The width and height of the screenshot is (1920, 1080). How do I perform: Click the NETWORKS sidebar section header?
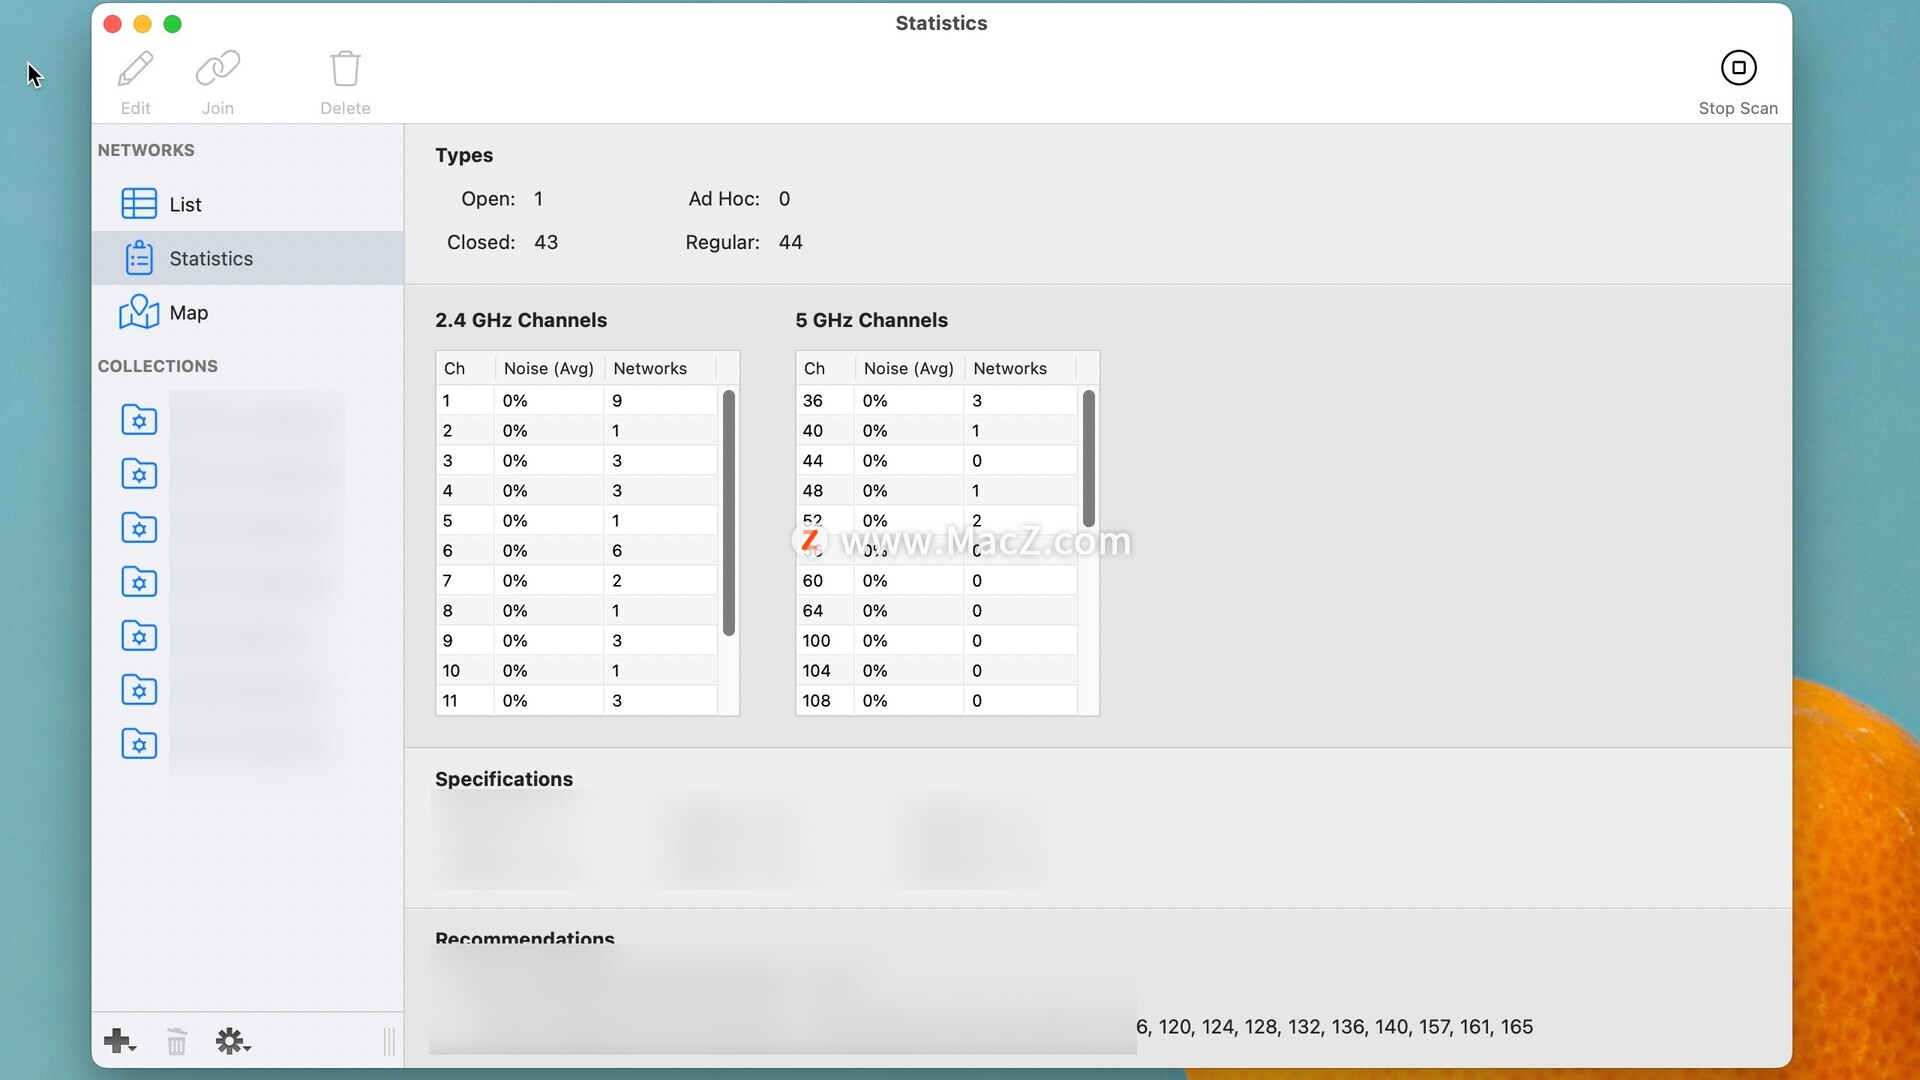(146, 150)
